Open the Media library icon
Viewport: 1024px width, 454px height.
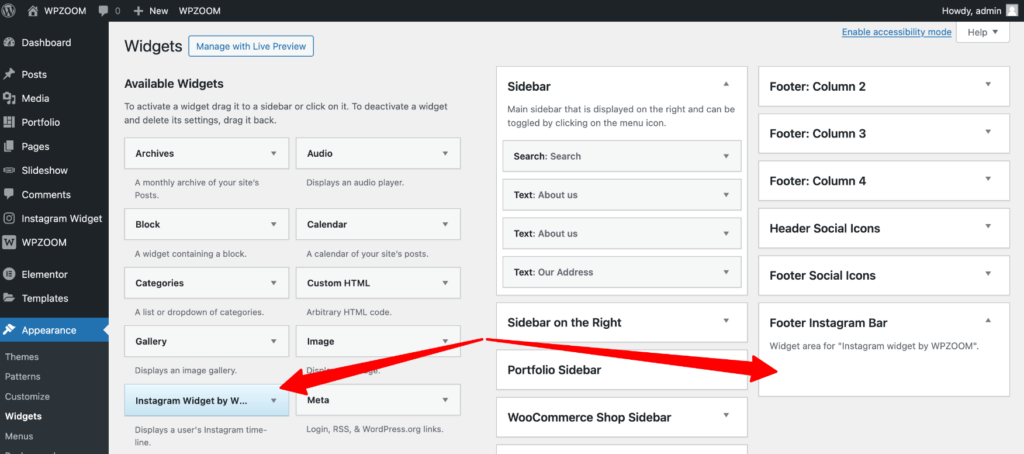pyautogui.click(x=10, y=99)
